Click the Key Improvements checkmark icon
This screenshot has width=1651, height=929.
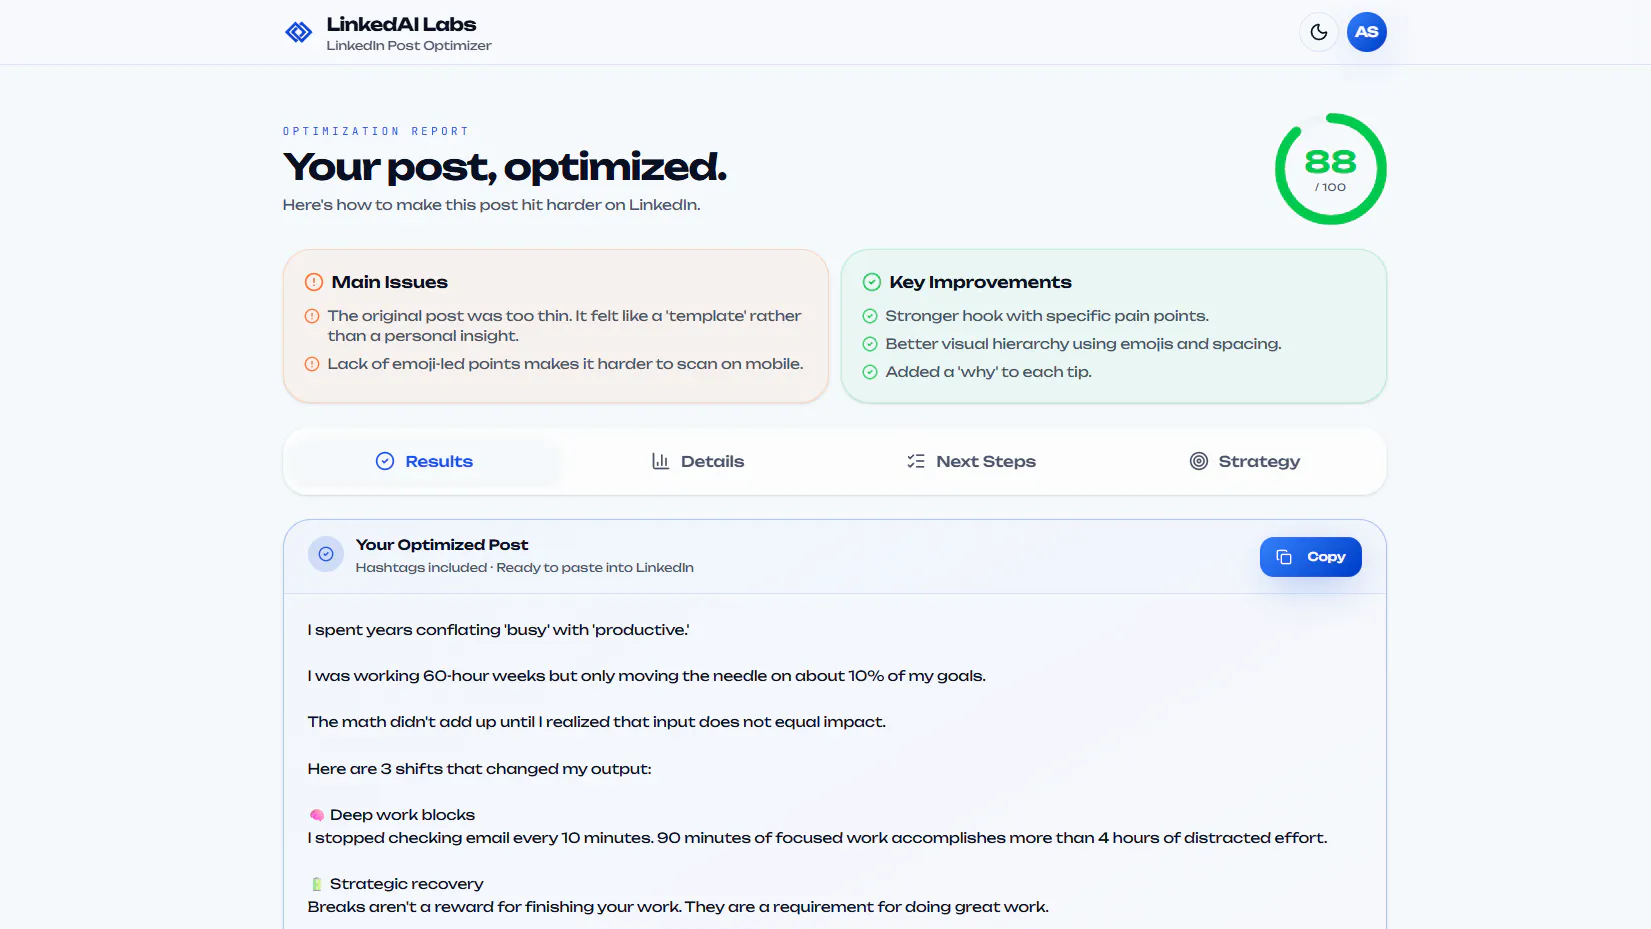click(x=872, y=282)
